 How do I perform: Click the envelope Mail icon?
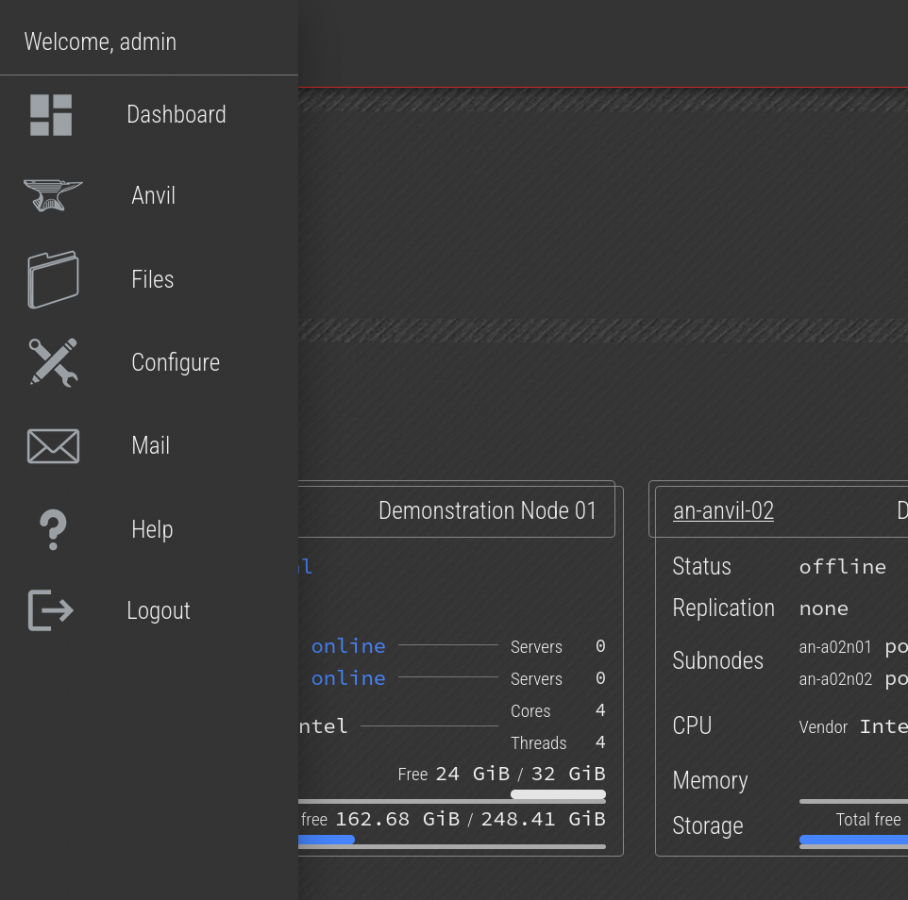point(52,446)
